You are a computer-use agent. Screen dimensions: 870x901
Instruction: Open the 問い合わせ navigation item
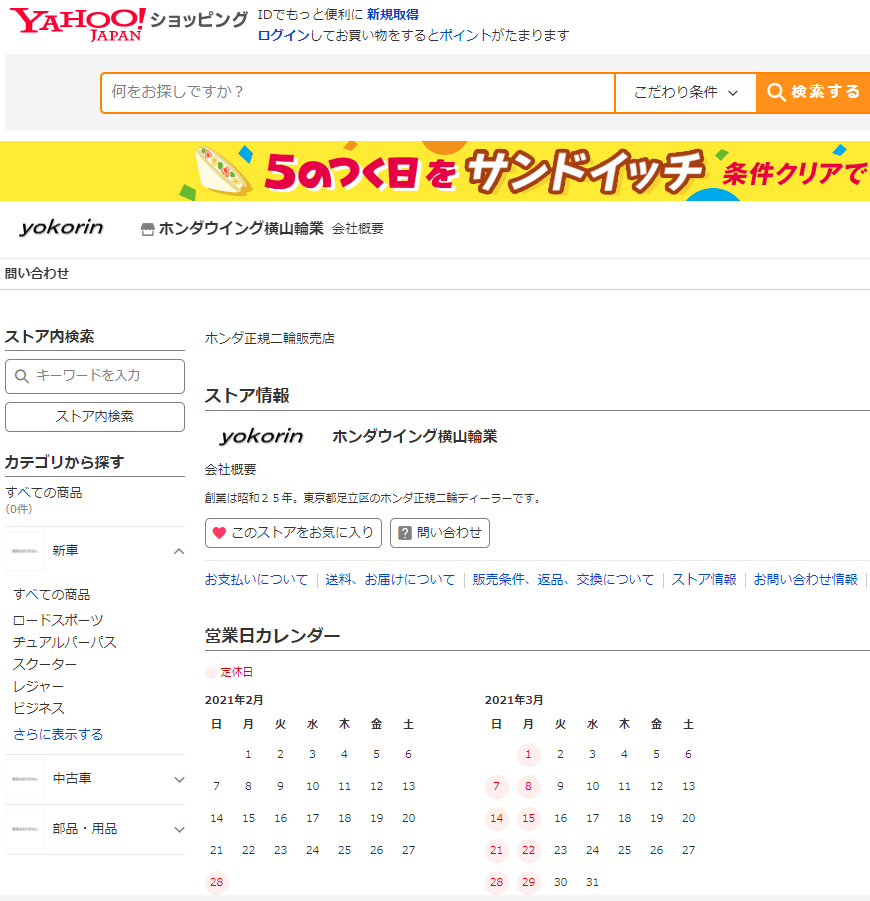(x=37, y=274)
